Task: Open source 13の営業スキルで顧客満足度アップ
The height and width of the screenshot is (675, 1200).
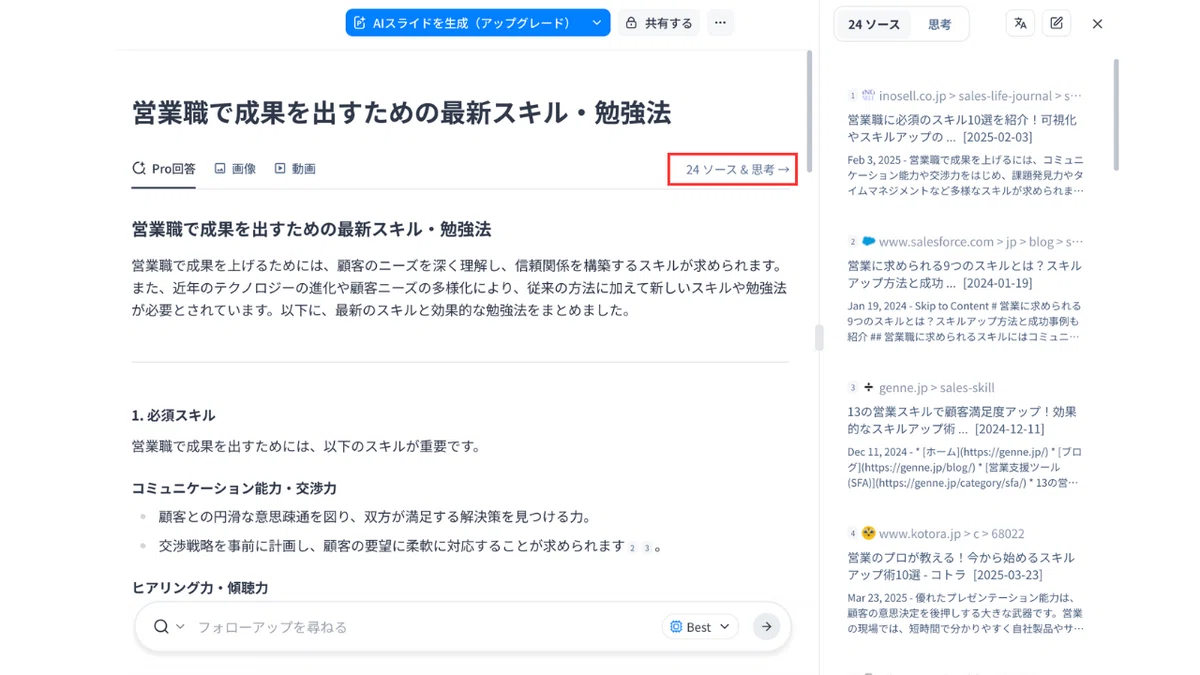Action: pyautogui.click(x=962, y=420)
